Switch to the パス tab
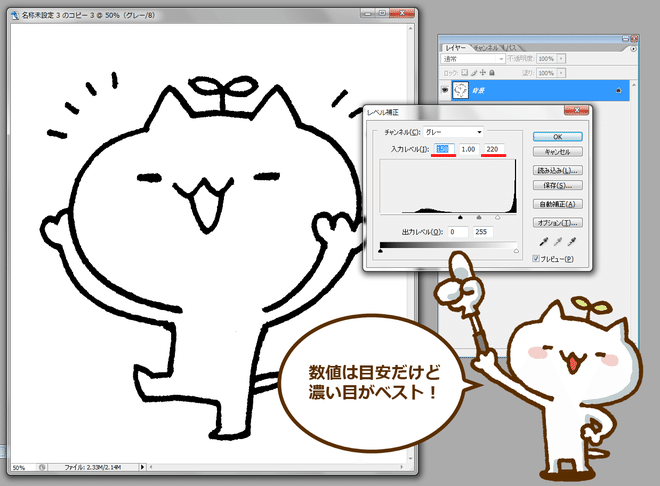660x486 pixels. [511, 48]
